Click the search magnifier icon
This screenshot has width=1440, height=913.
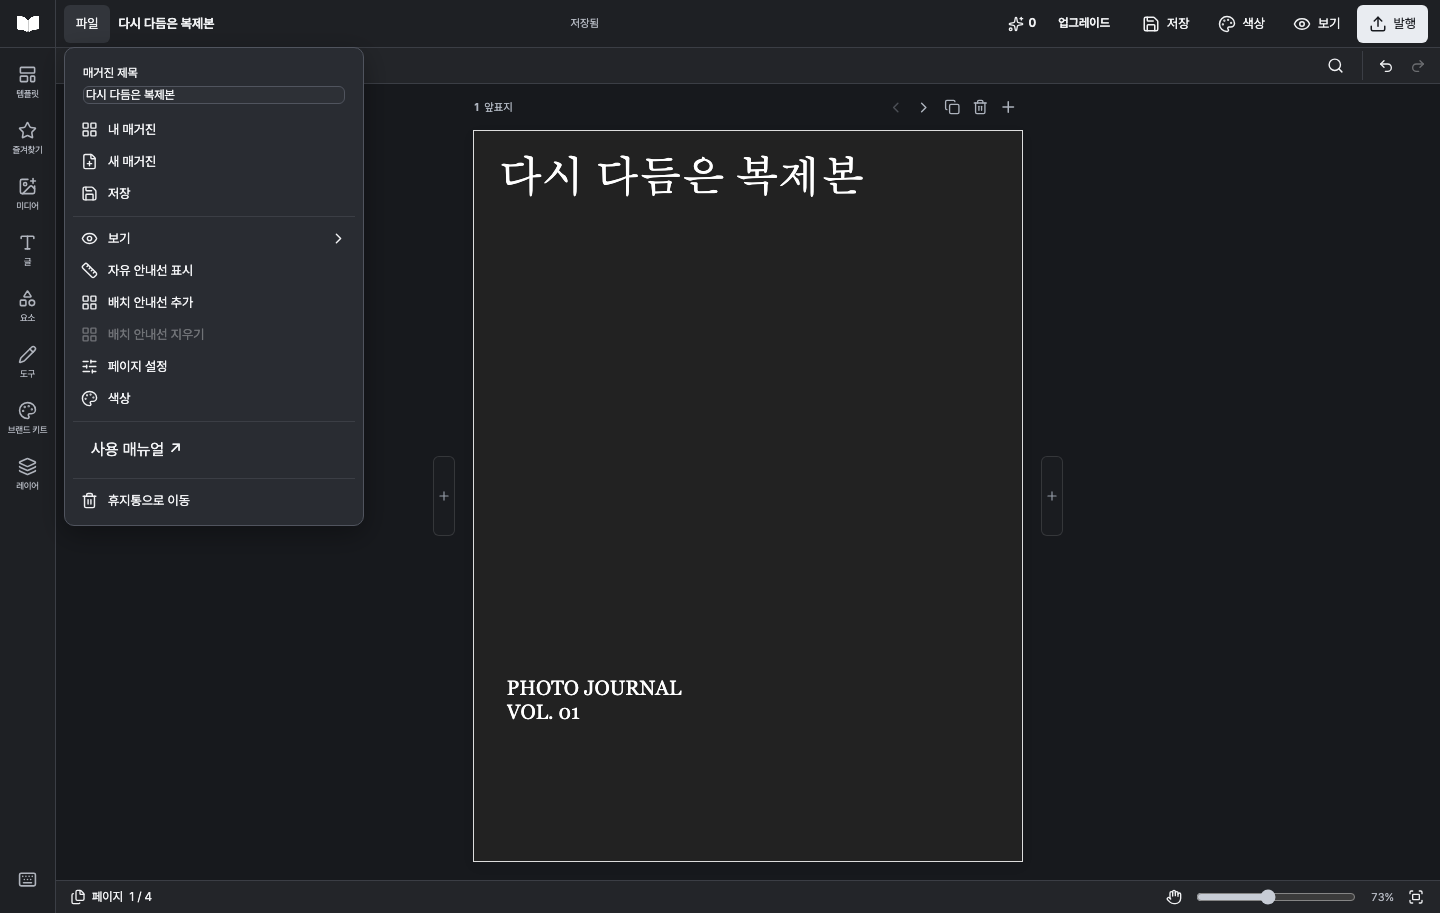[x=1335, y=66]
